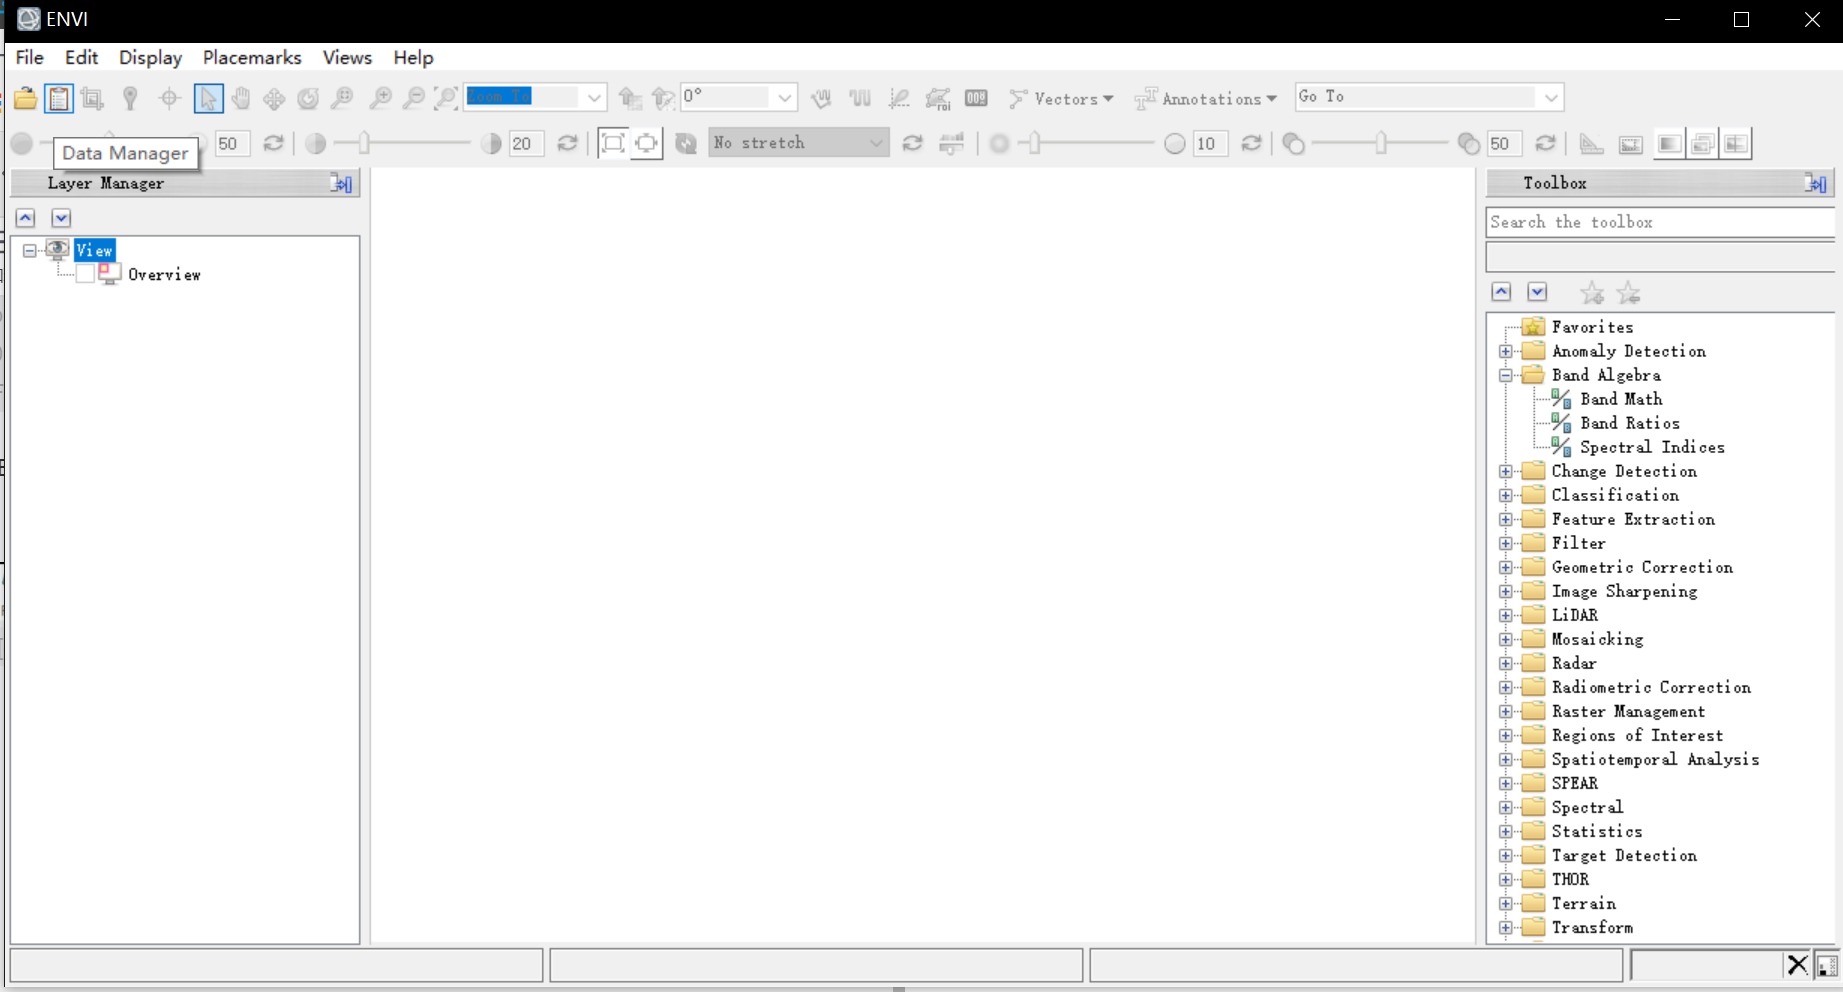Click refresh icon next to No stretch

pyautogui.click(x=912, y=143)
